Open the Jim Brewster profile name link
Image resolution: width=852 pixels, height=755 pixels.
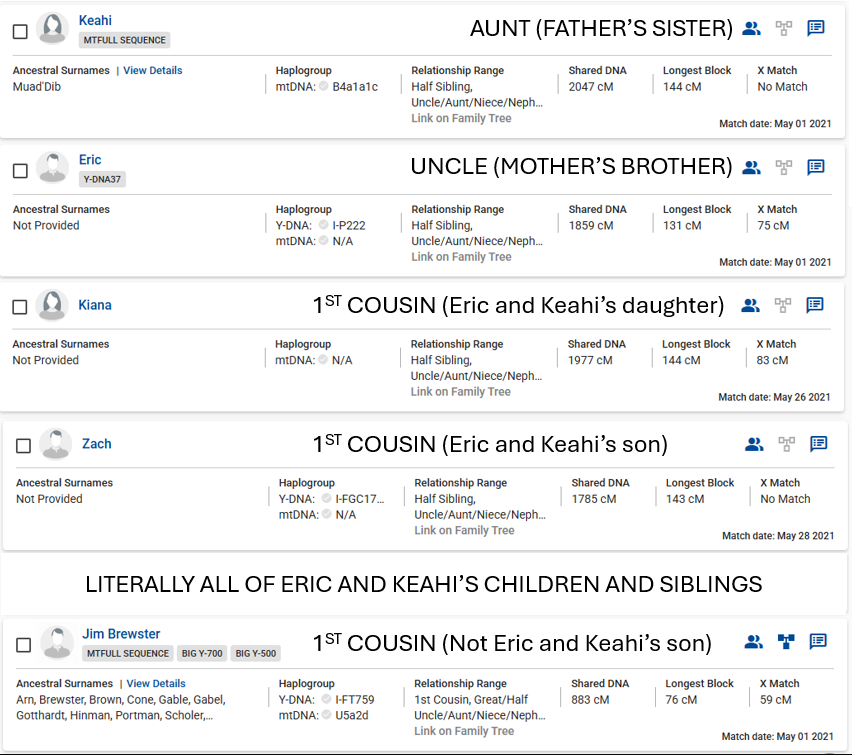tap(121, 634)
